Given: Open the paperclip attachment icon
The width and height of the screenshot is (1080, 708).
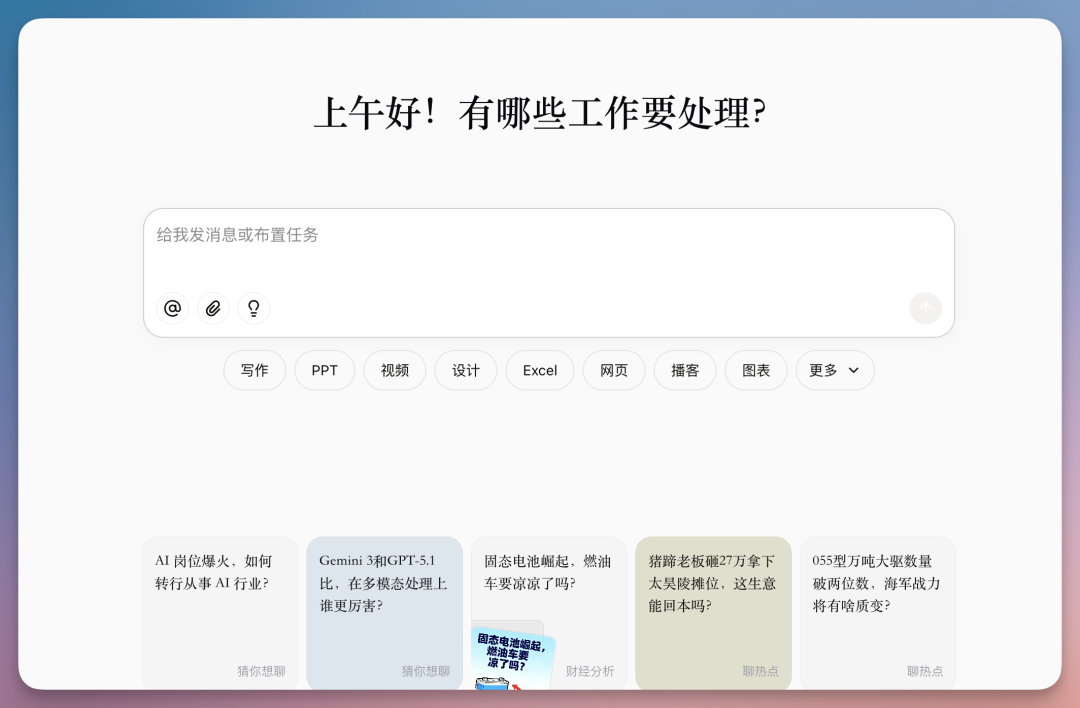Looking at the screenshot, I should tap(212, 308).
